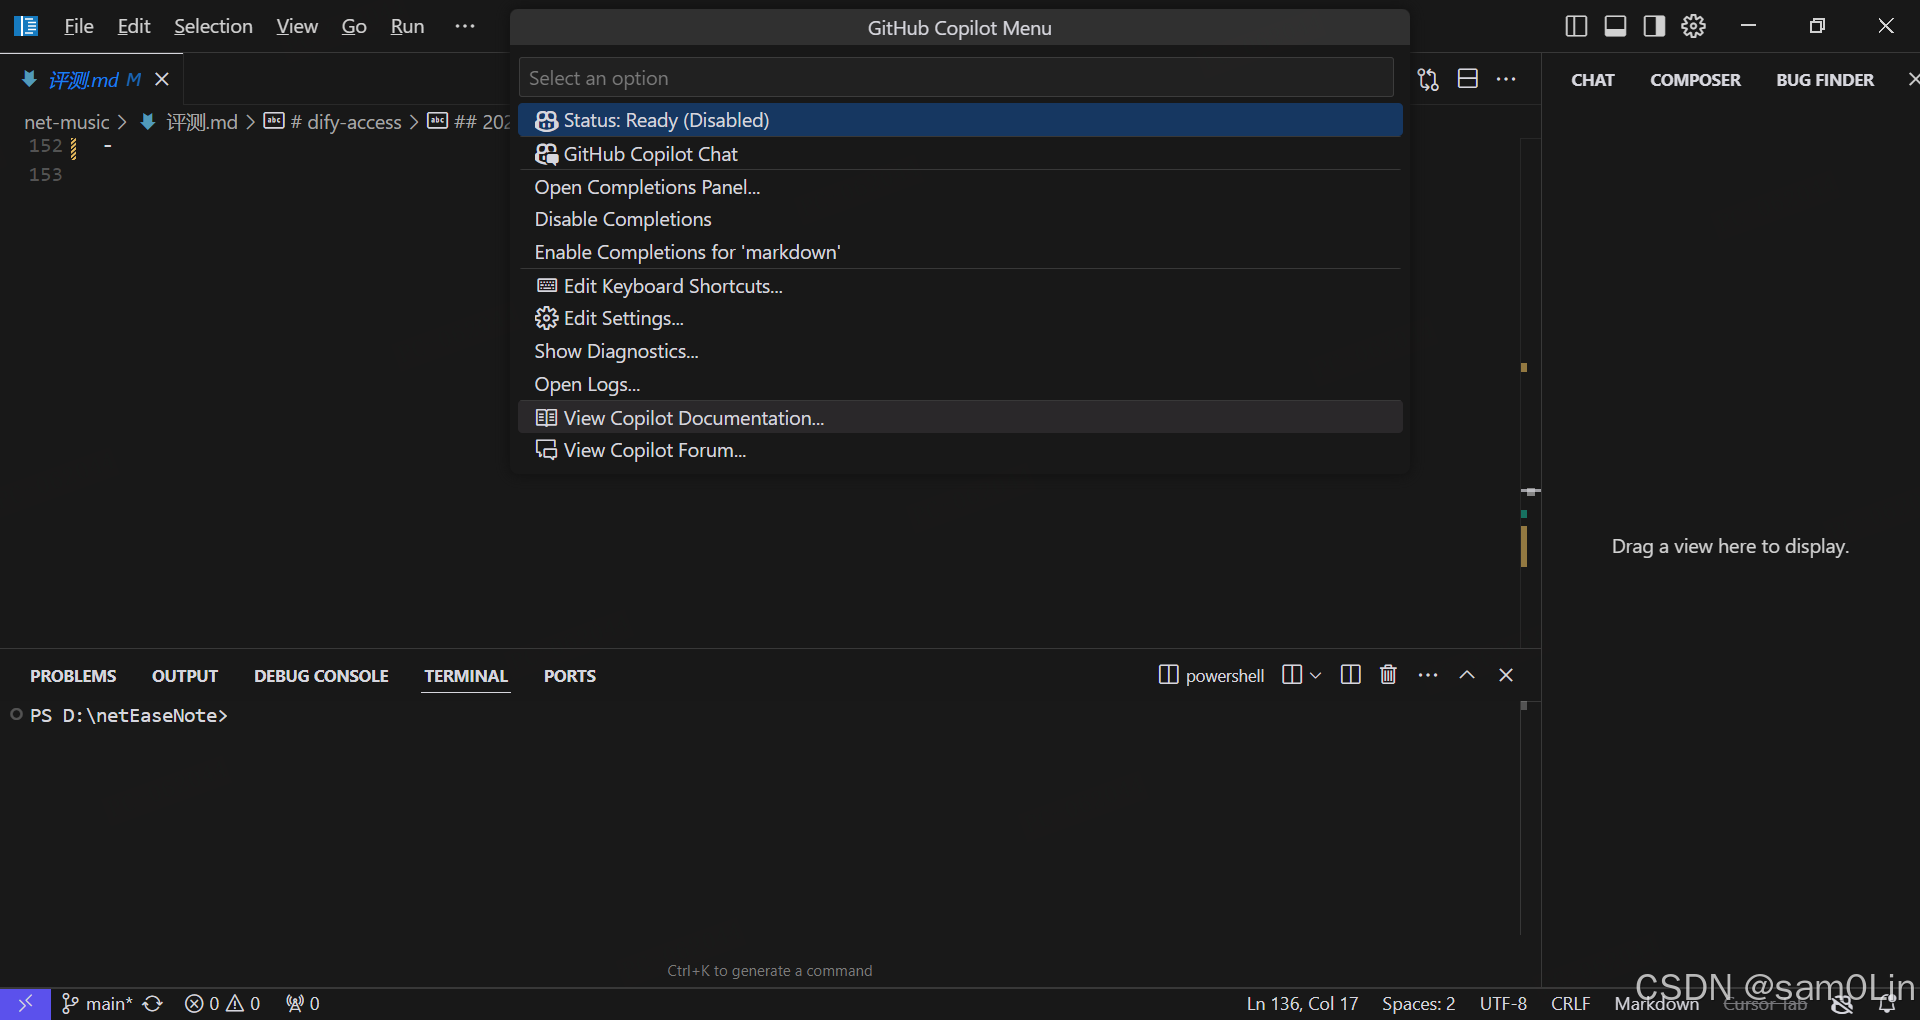Screen dimensions: 1920x1020
Task: Open the Edit menu
Action: [x=133, y=26]
